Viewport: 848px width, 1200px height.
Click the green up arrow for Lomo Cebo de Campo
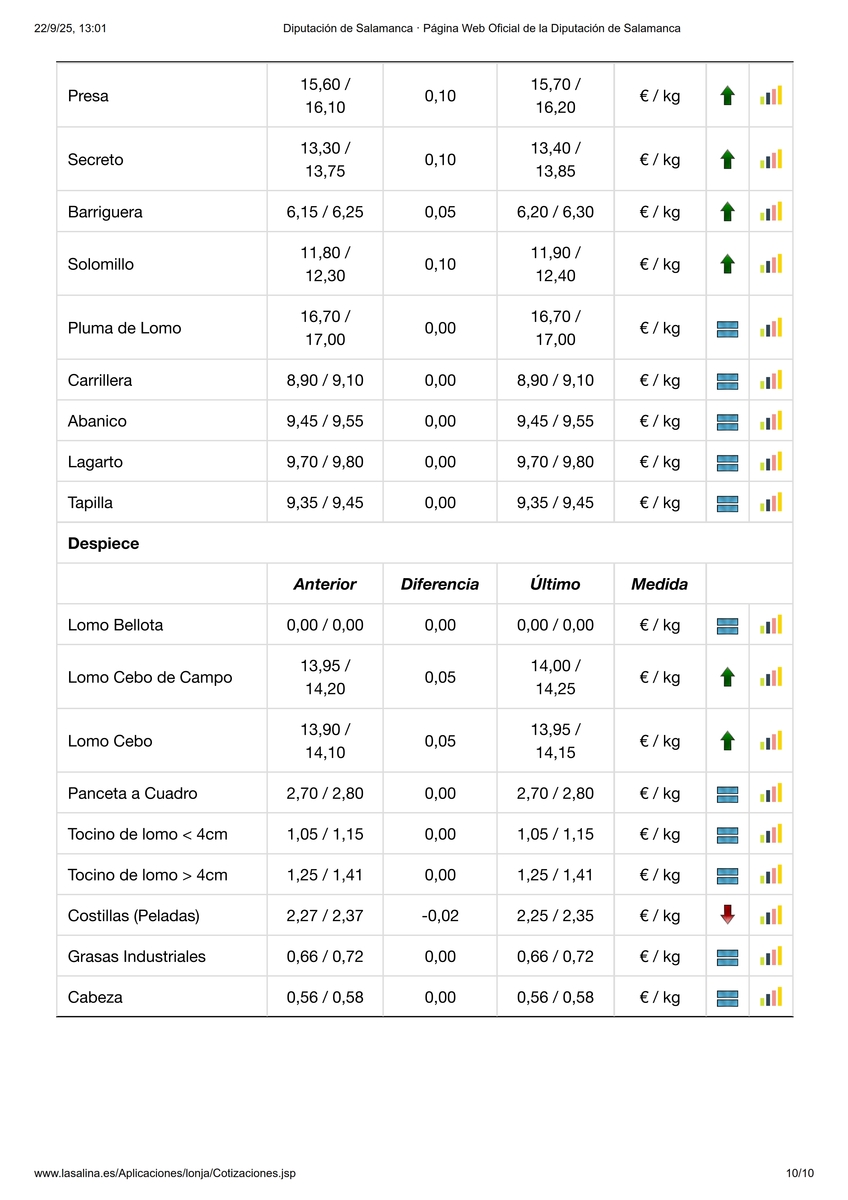(728, 677)
